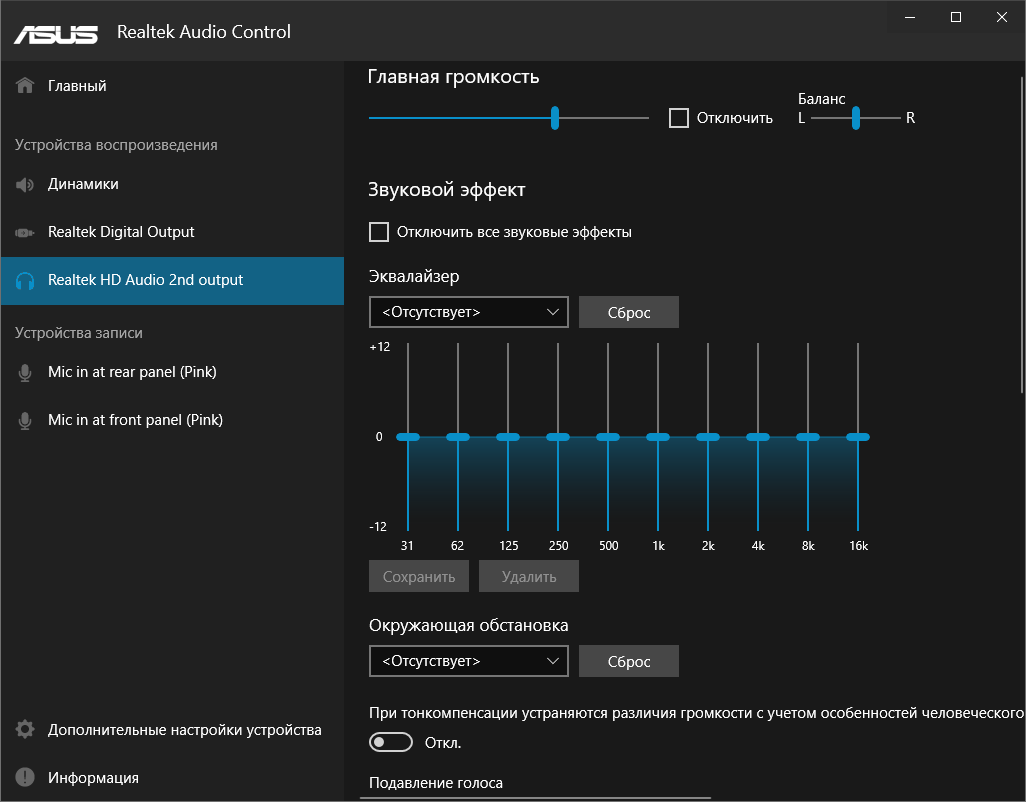Open Mic in at rear panel (Pink)

click(x=132, y=372)
